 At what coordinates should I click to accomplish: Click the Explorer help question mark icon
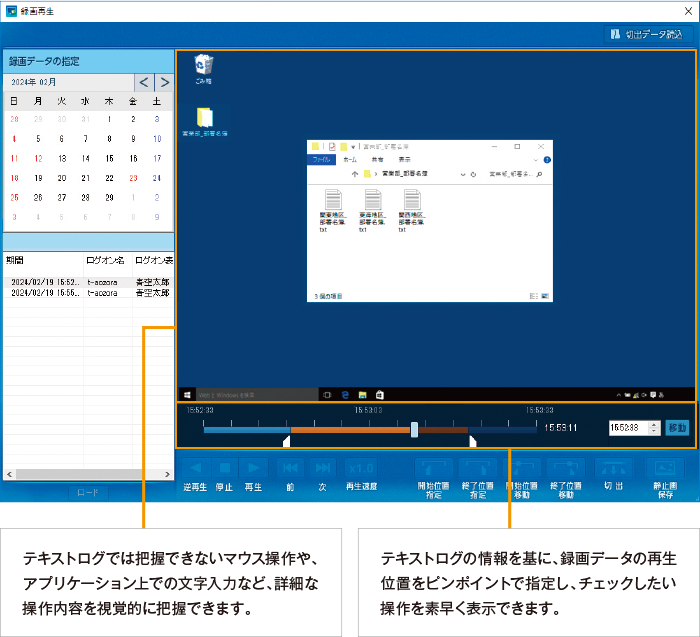pos(547,160)
